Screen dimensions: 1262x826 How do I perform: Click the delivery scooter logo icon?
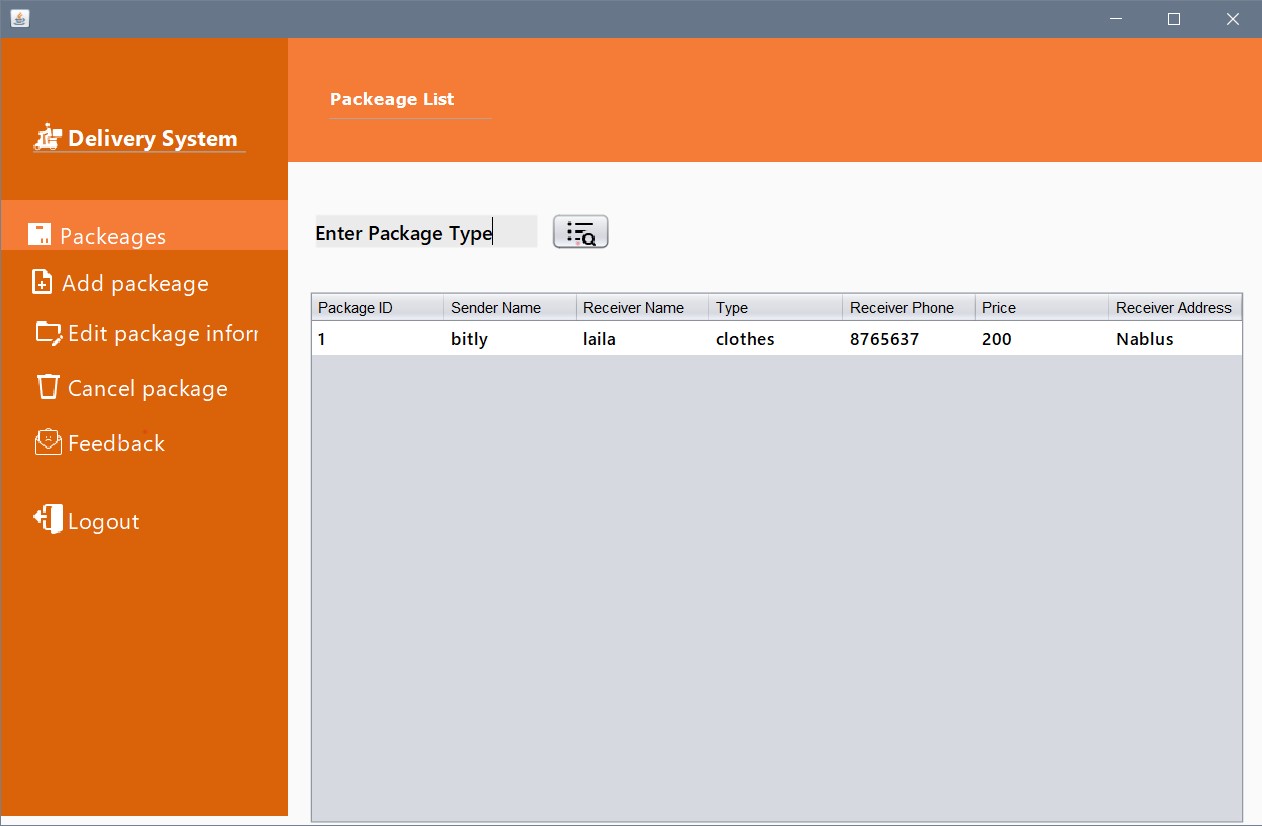[x=47, y=137]
